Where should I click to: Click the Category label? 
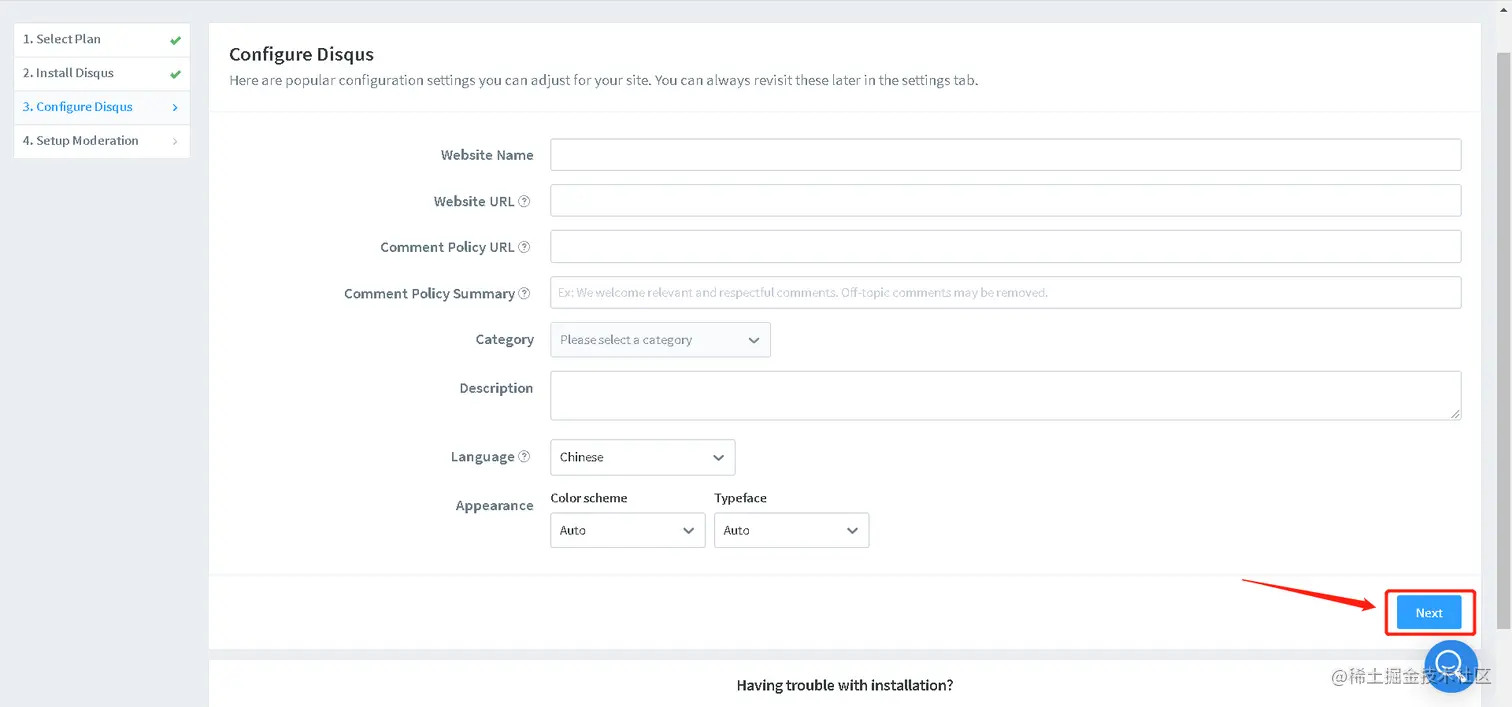(504, 340)
